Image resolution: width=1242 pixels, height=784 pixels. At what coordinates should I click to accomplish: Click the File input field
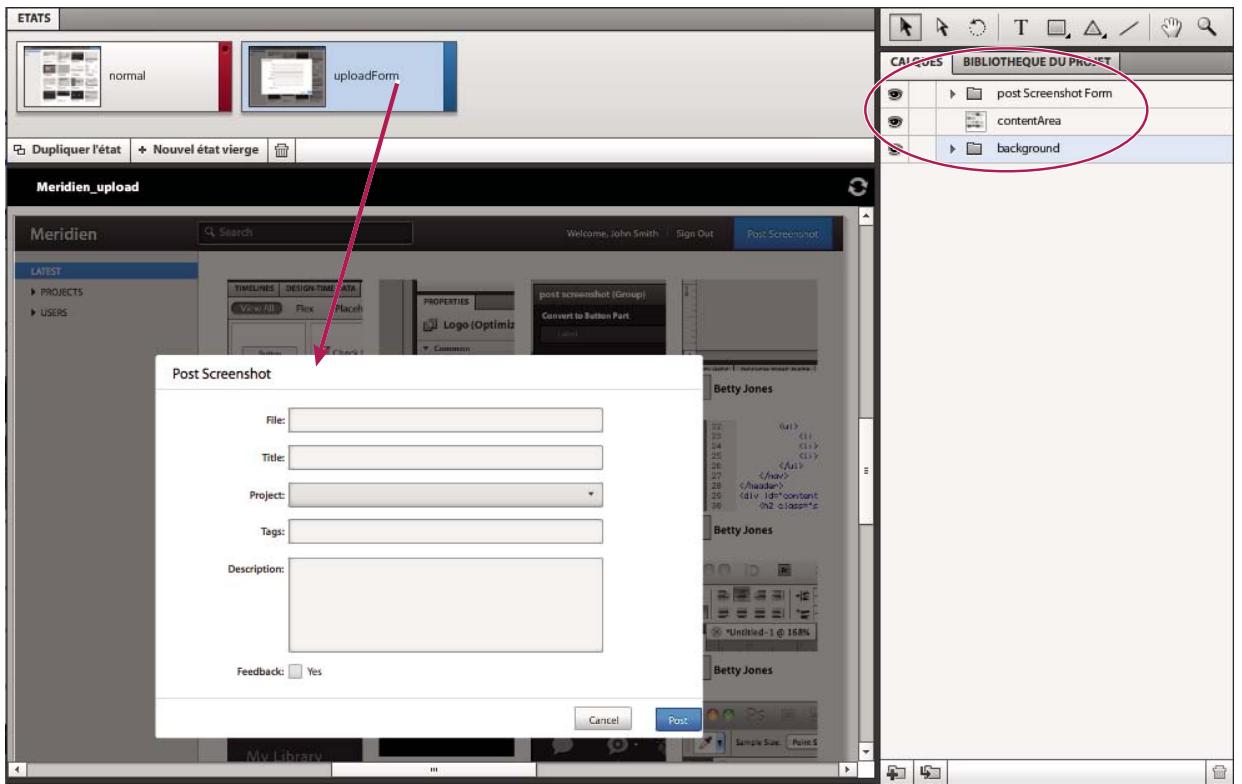[446, 420]
